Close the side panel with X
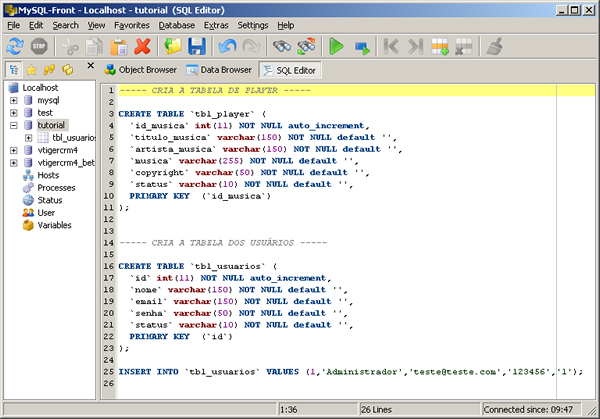Screen dimensions: 600x419 [x=91, y=65]
